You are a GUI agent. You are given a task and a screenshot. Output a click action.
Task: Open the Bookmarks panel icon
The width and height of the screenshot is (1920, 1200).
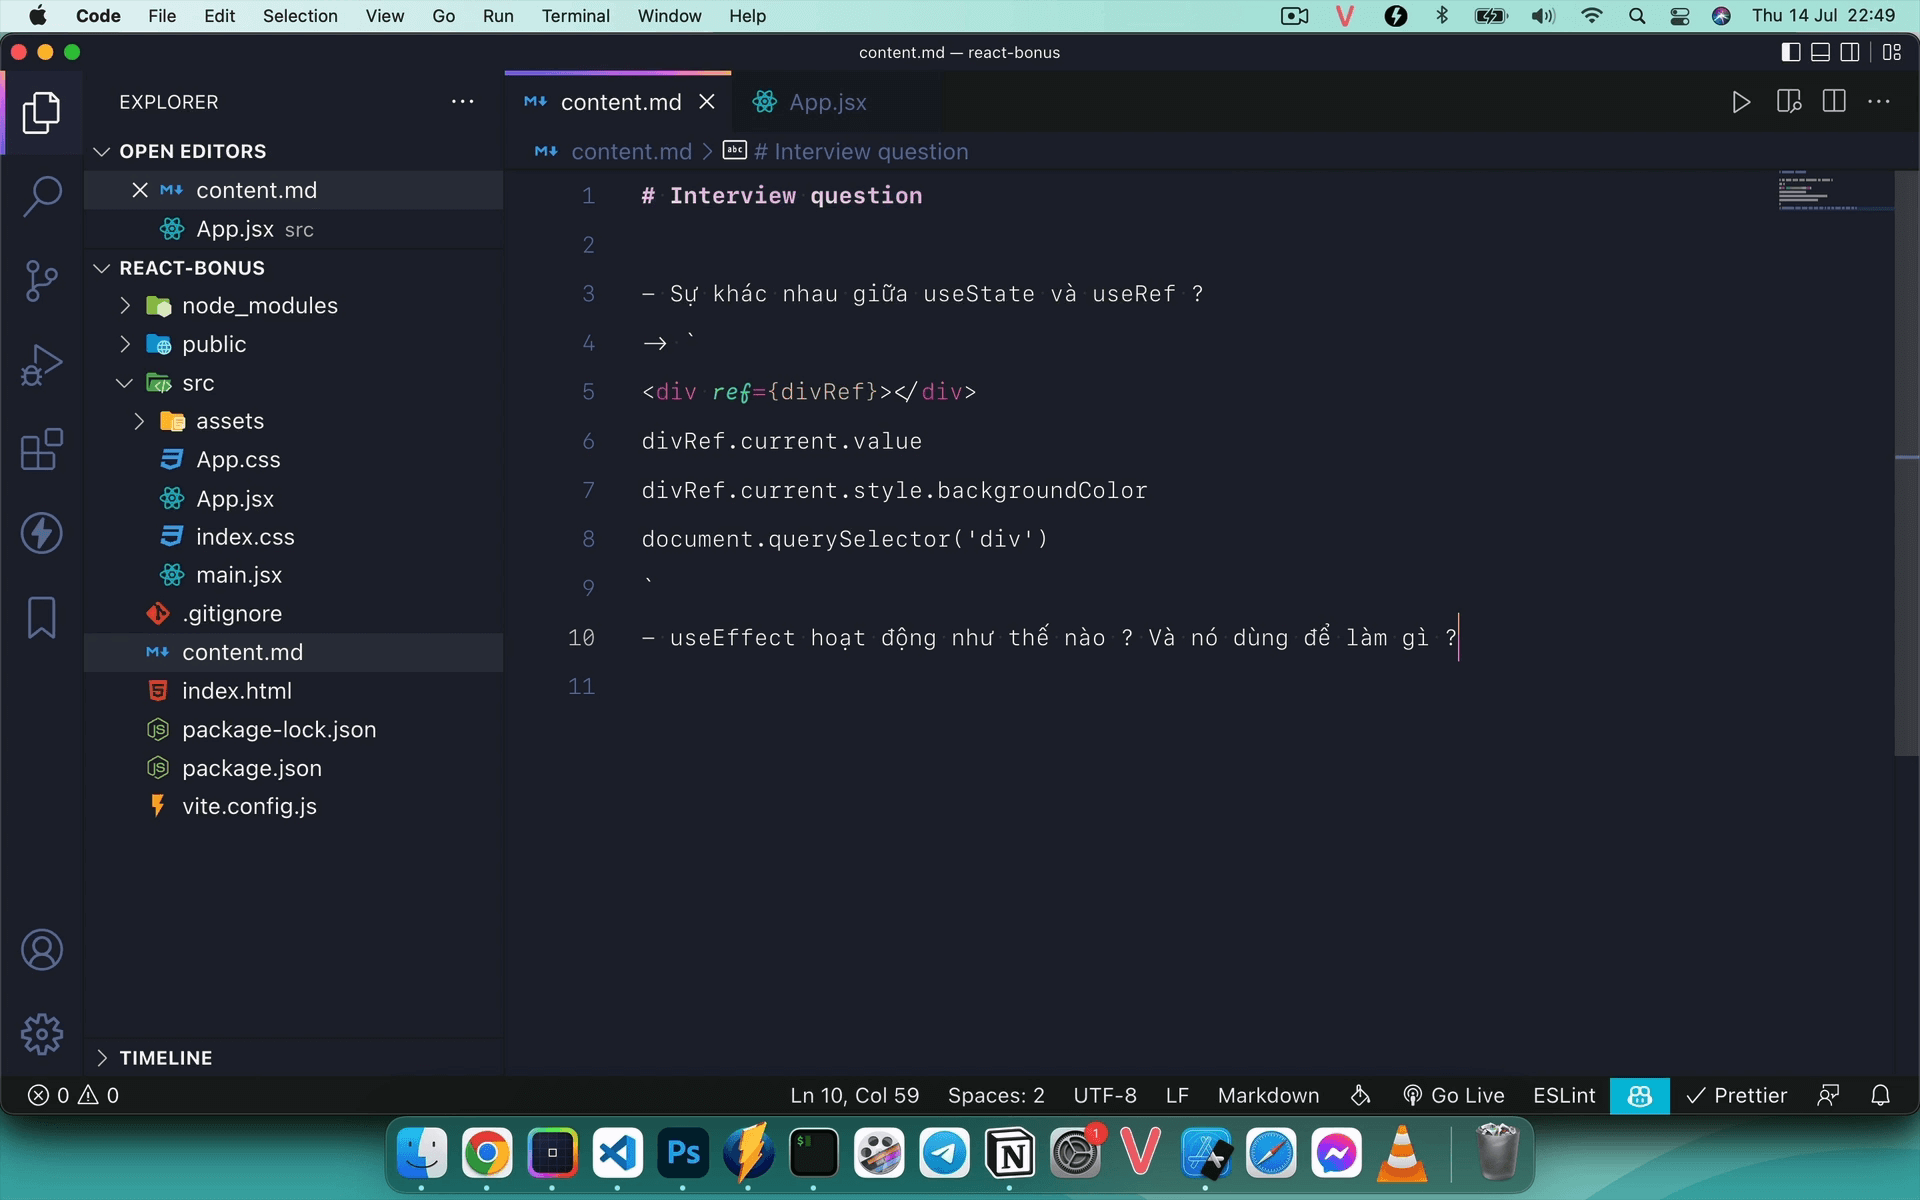coord(41,617)
